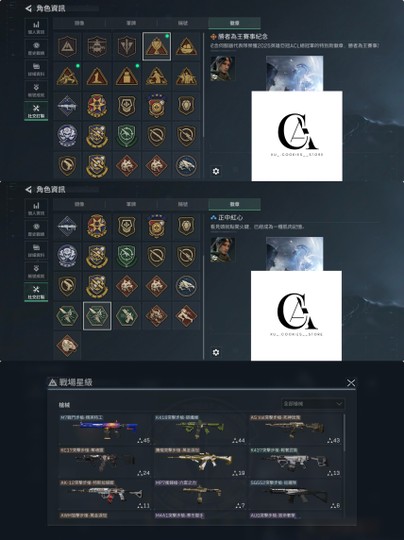This screenshot has width=404, height=540.
Task: Choose the gold rifle skin with 19 stars
Action: click(x=200, y=462)
